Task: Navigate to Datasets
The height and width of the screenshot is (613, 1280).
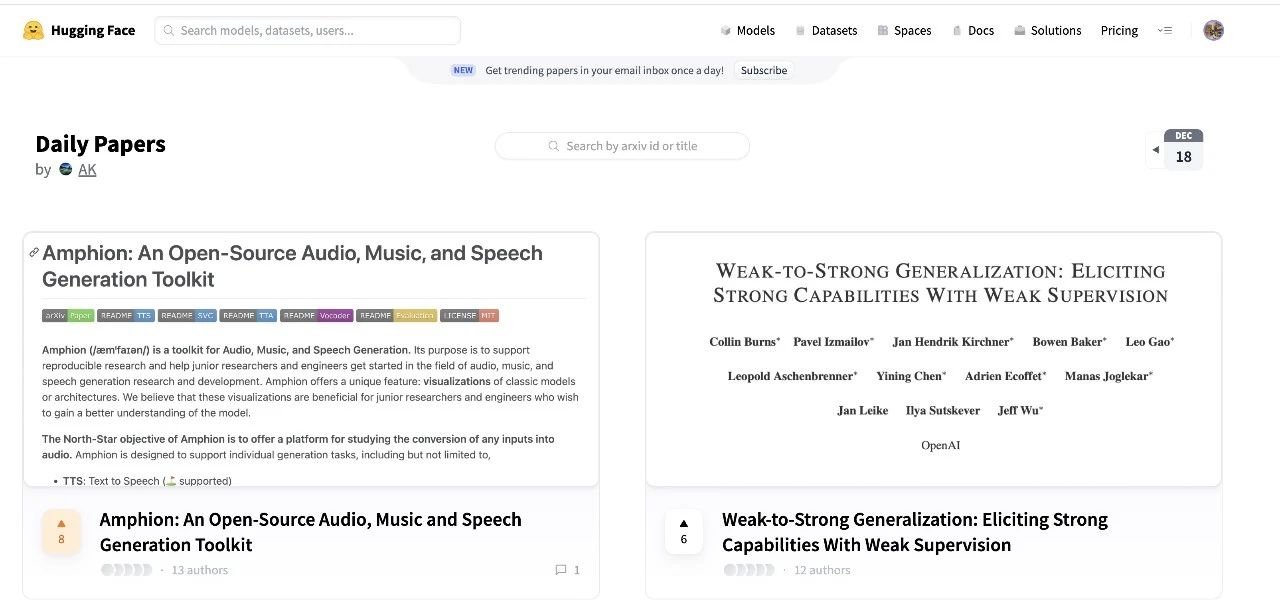Action: pyautogui.click(x=826, y=30)
